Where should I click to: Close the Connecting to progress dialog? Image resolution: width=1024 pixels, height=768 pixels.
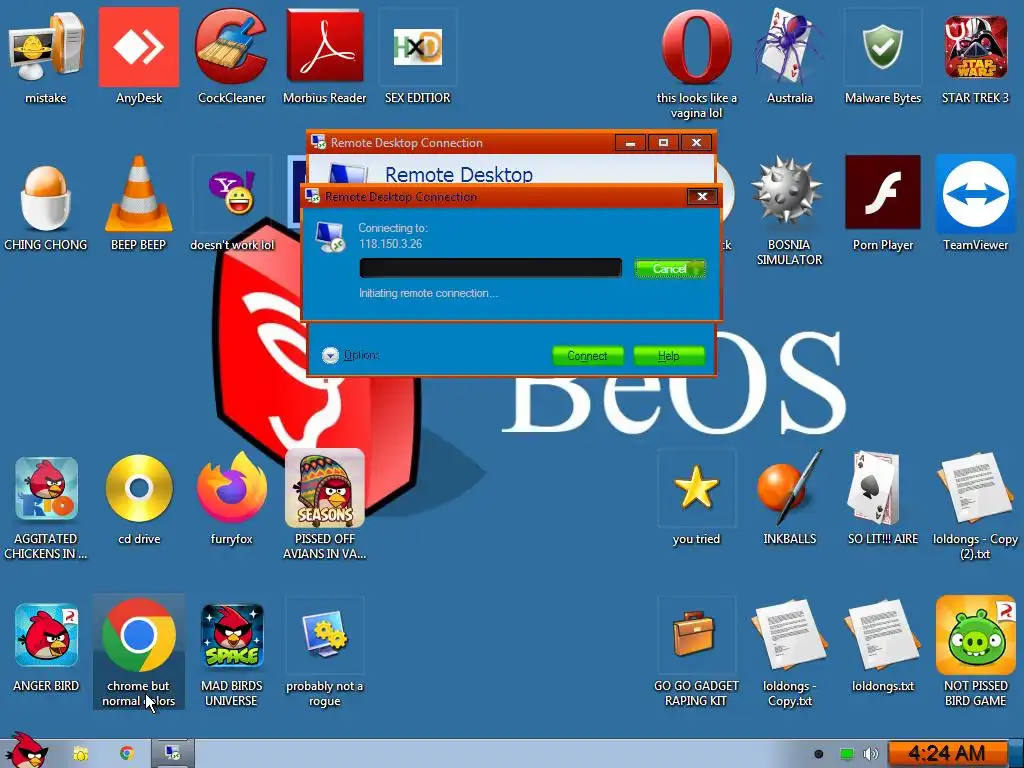click(702, 197)
